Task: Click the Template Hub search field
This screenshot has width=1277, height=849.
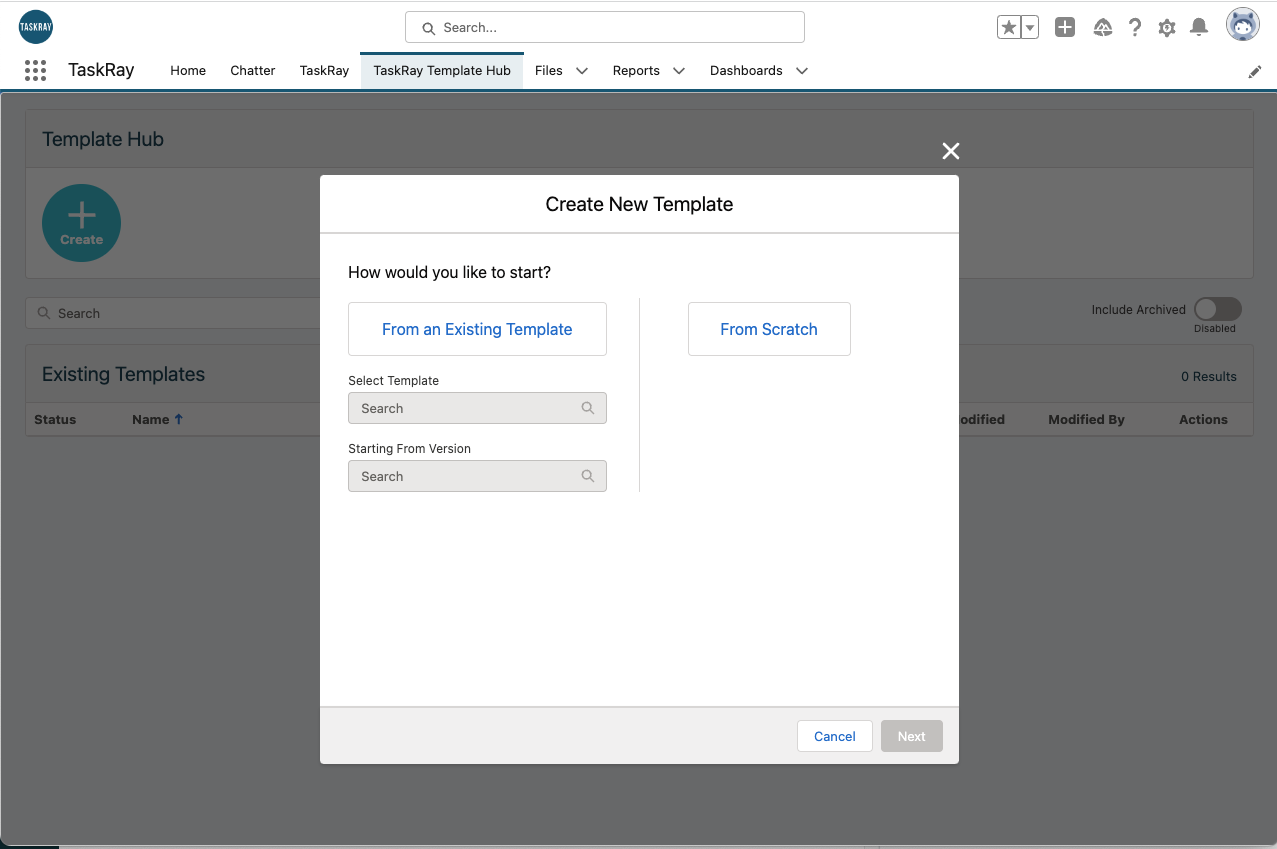Action: [172, 313]
